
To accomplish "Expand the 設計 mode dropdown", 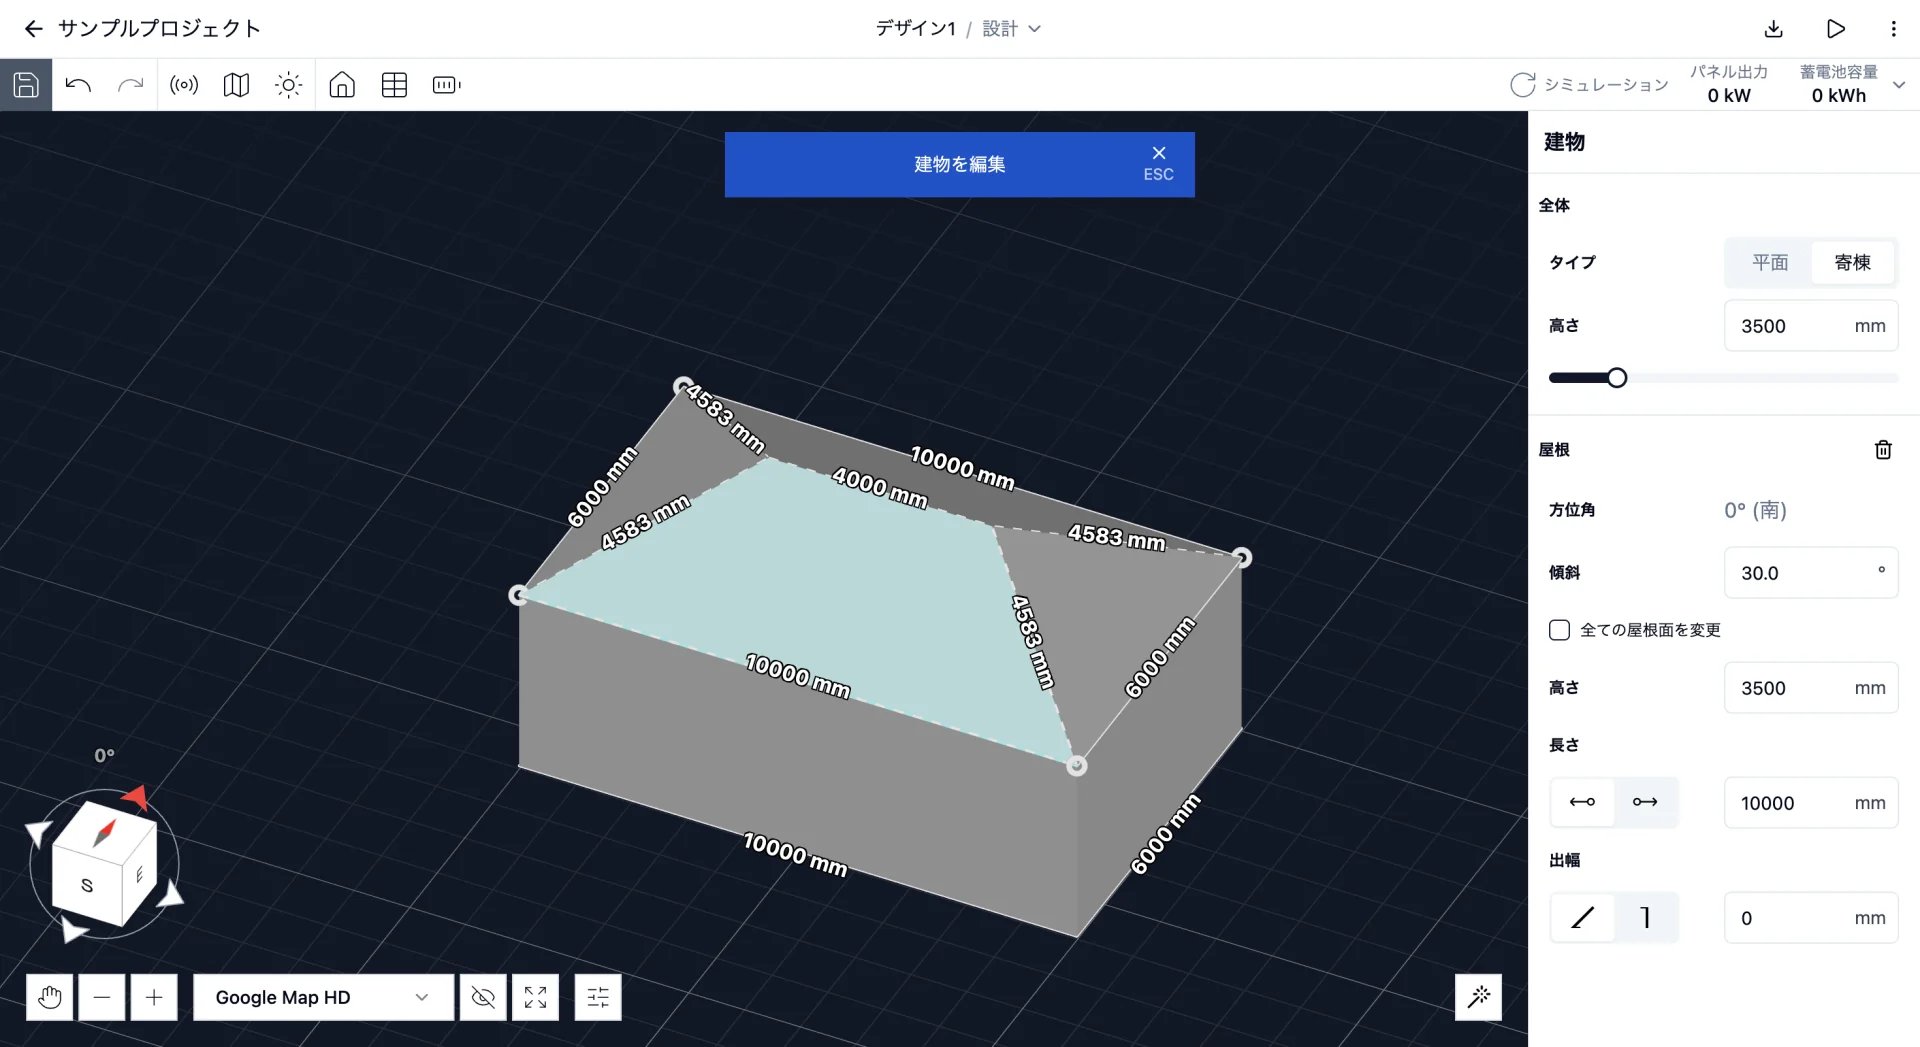I will tap(1012, 29).
